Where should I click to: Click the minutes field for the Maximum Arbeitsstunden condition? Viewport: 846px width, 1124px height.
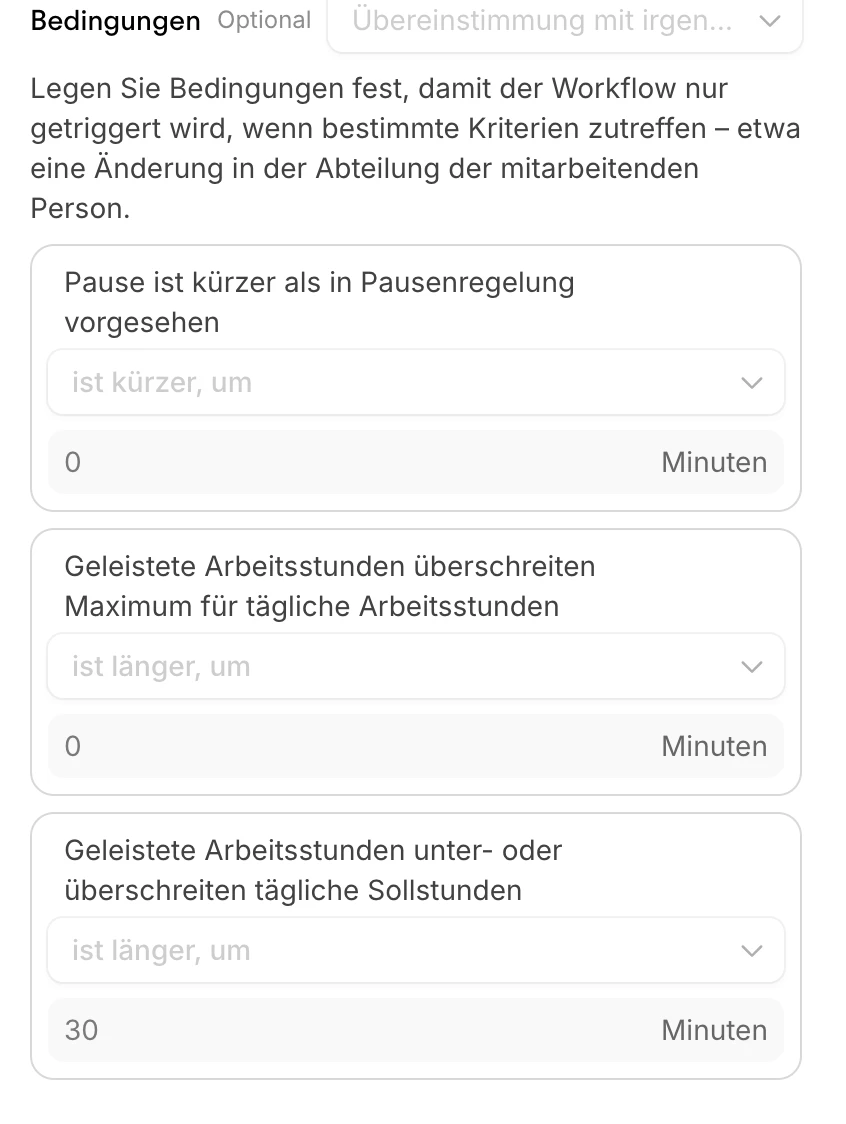pos(350,746)
